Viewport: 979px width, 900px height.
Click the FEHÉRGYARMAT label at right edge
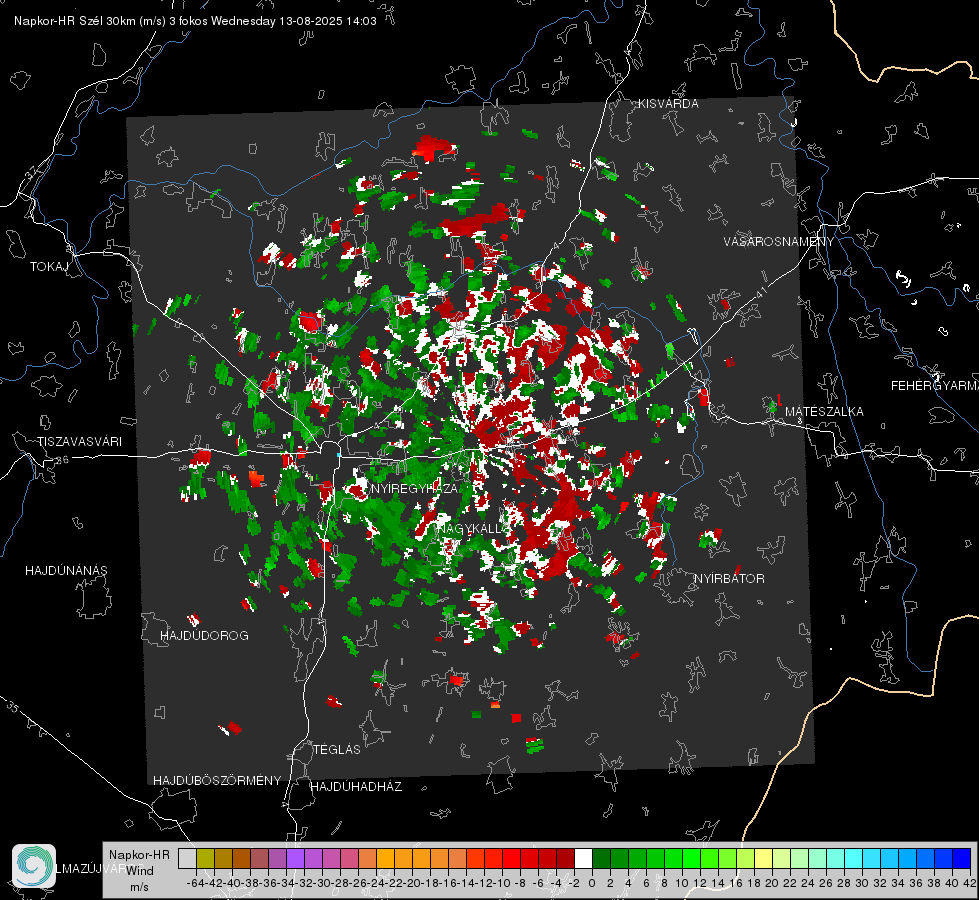click(x=935, y=386)
